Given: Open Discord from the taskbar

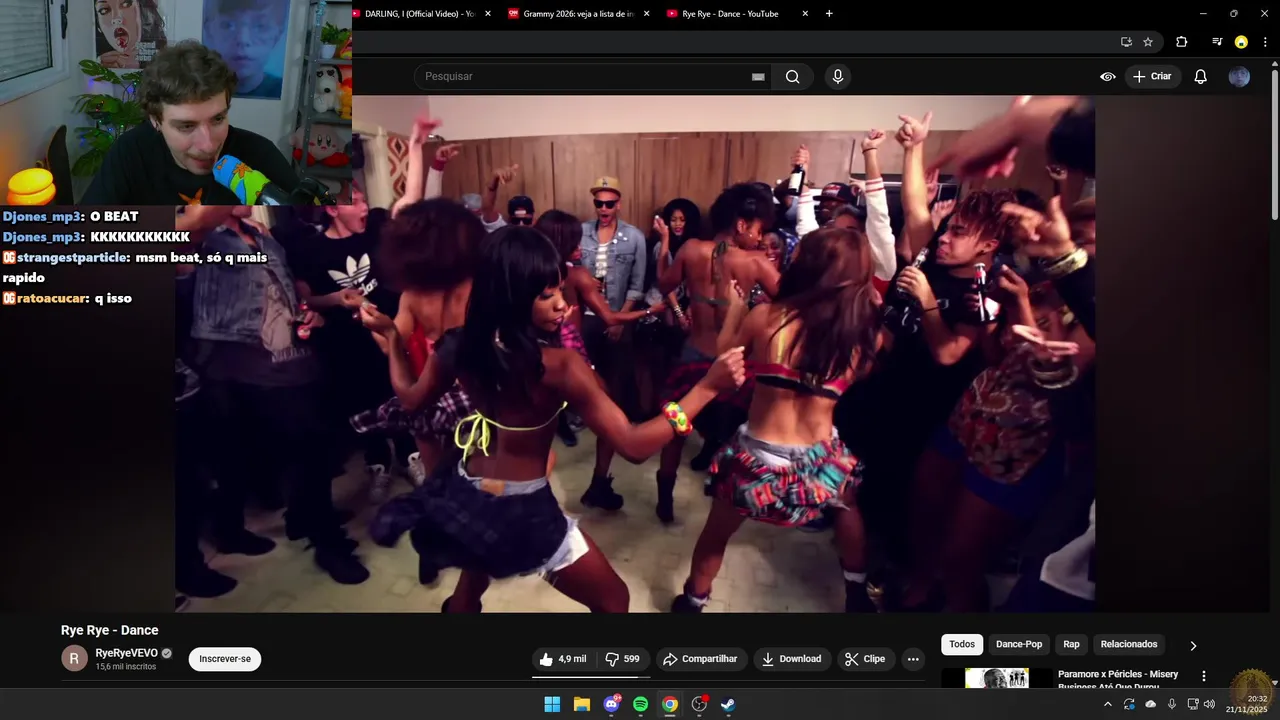Looking at the screenshot, I should pyautogui.click(x=611, y=704).
